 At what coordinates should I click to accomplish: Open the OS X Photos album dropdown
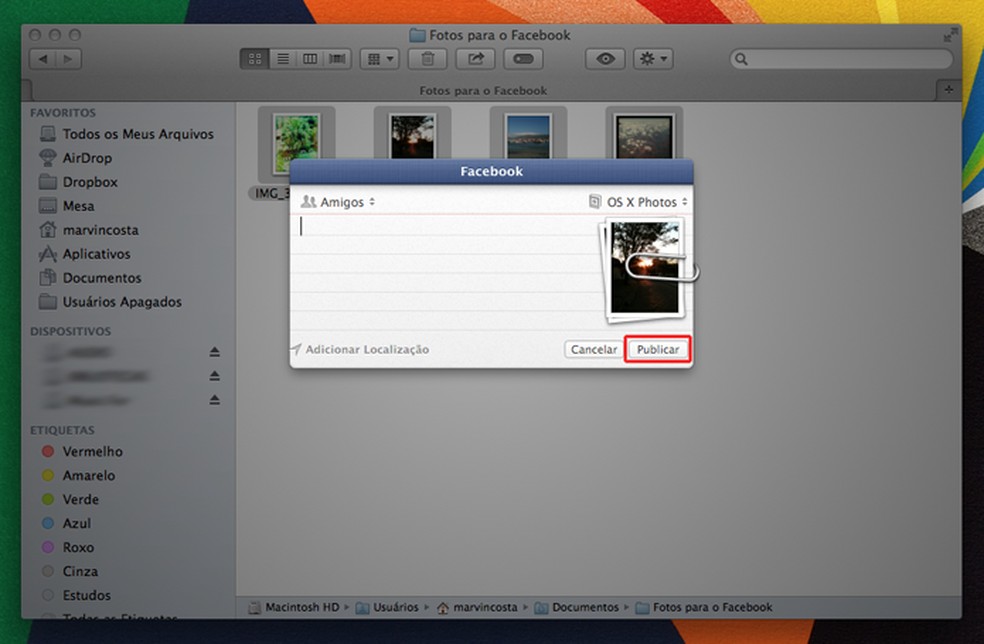click(x=638, y=202)
